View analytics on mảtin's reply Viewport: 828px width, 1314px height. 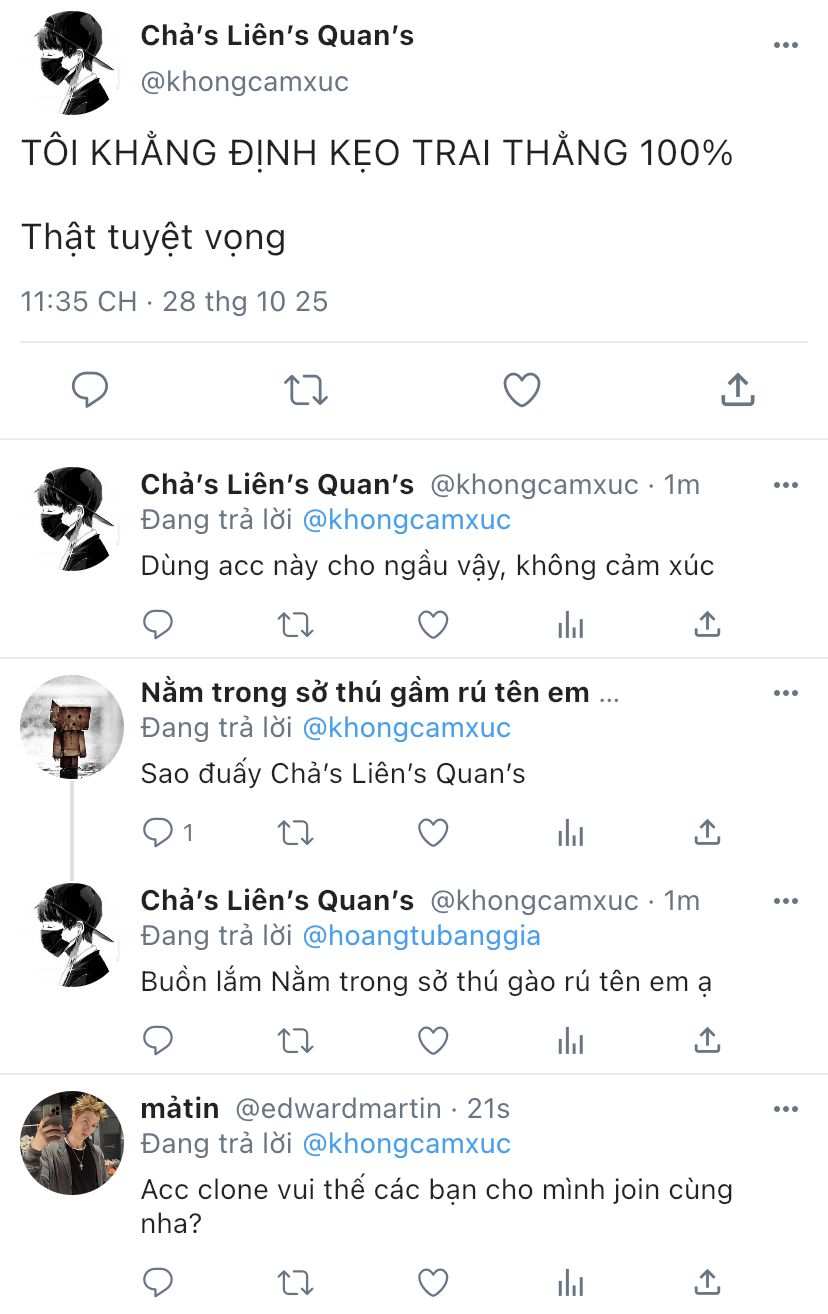[570, 1281]
